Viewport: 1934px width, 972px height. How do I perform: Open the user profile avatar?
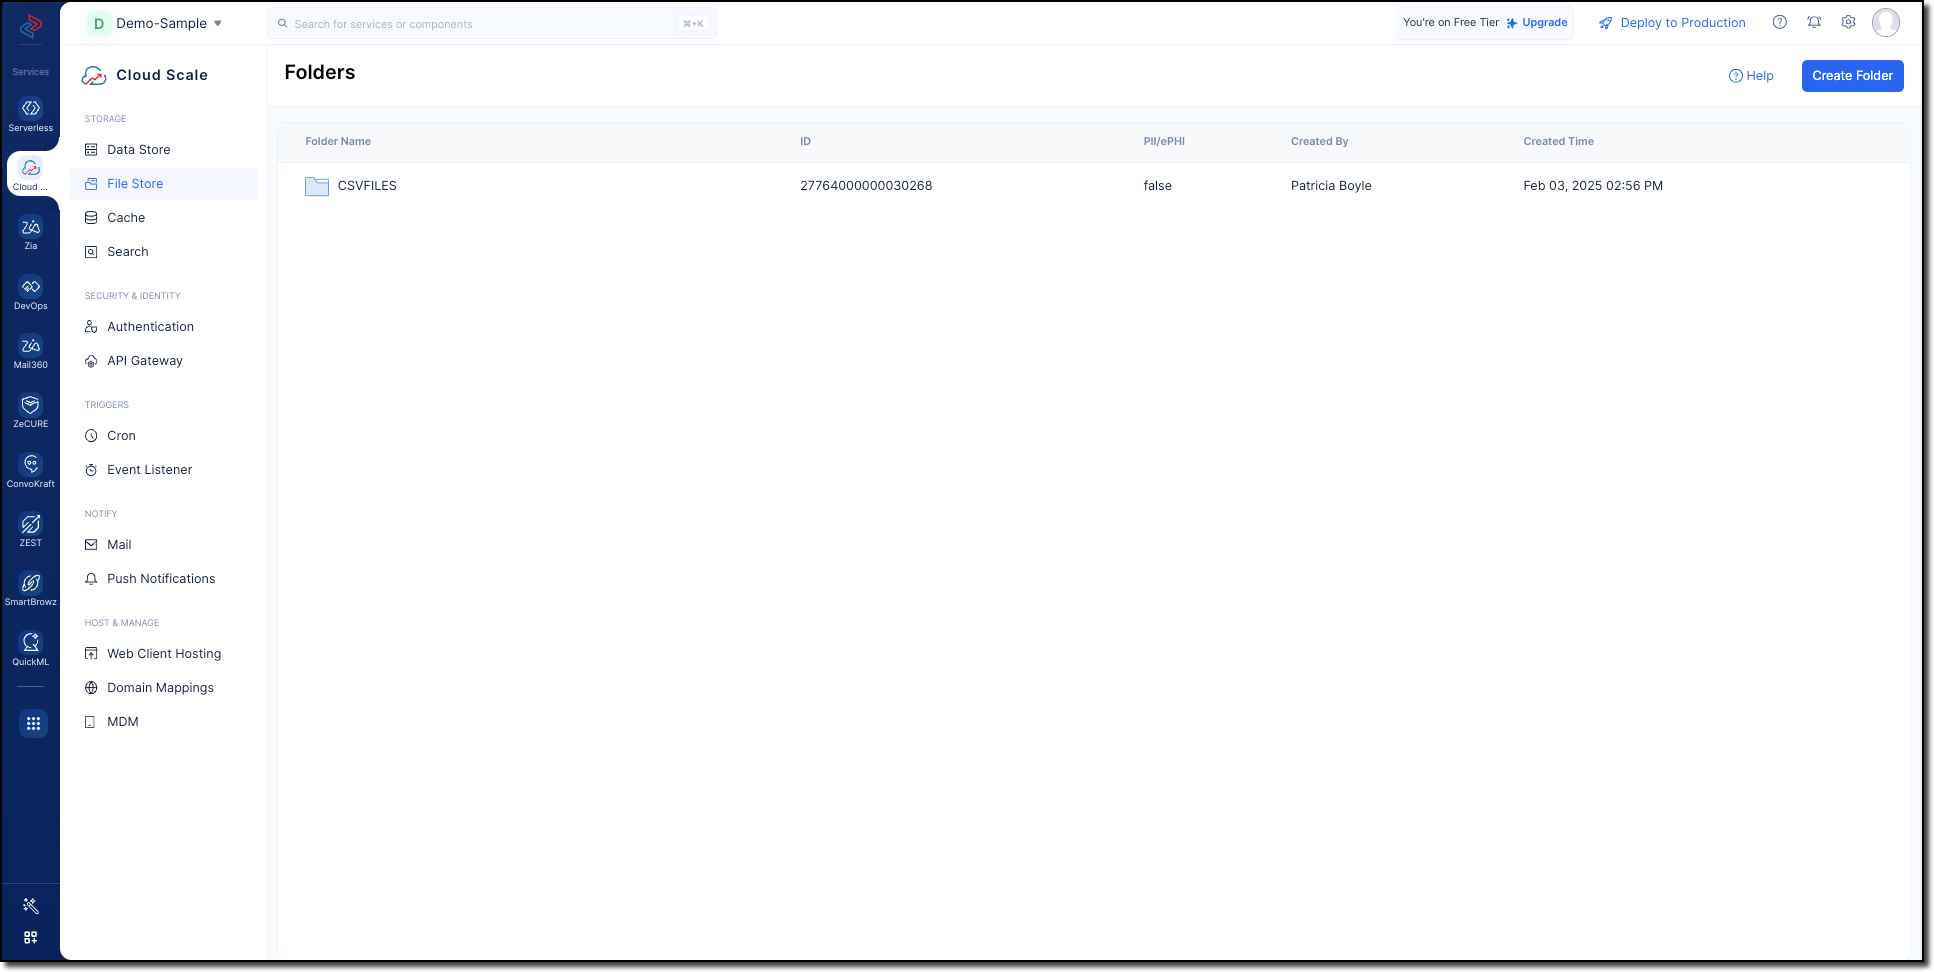pos(1886,22)
